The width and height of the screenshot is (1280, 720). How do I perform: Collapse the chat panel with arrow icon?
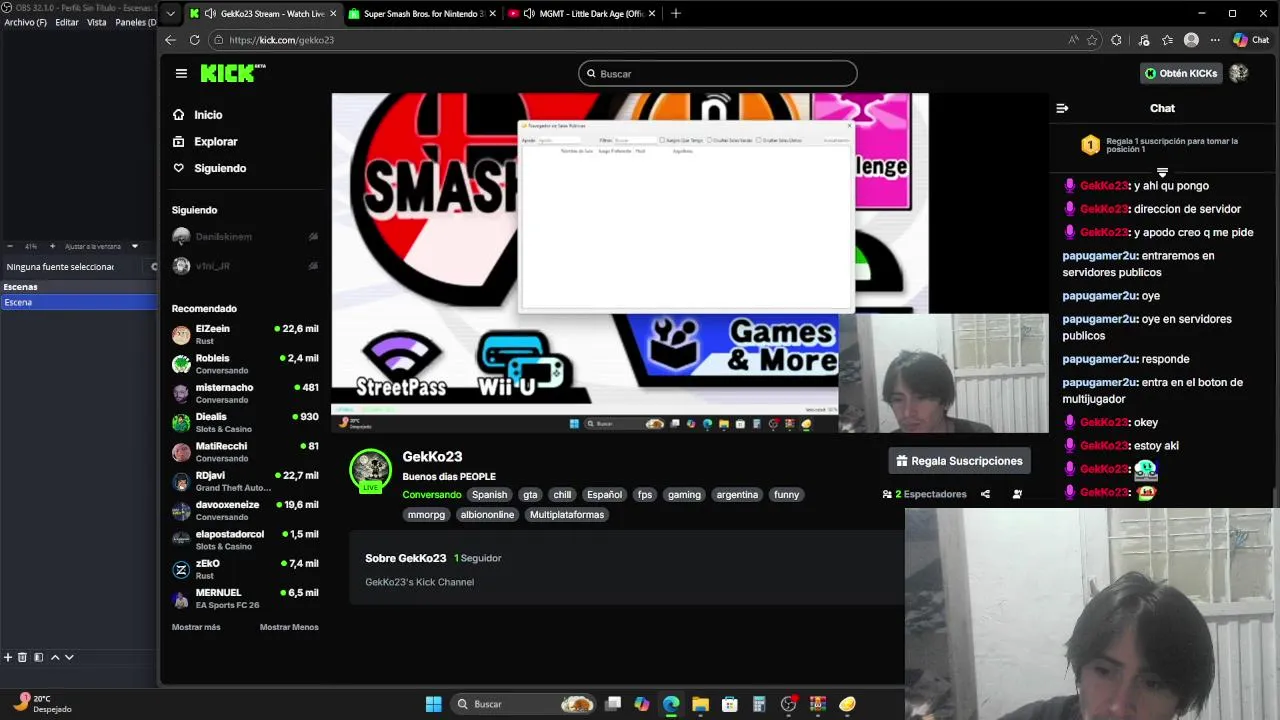click(x=1062, y=108)
